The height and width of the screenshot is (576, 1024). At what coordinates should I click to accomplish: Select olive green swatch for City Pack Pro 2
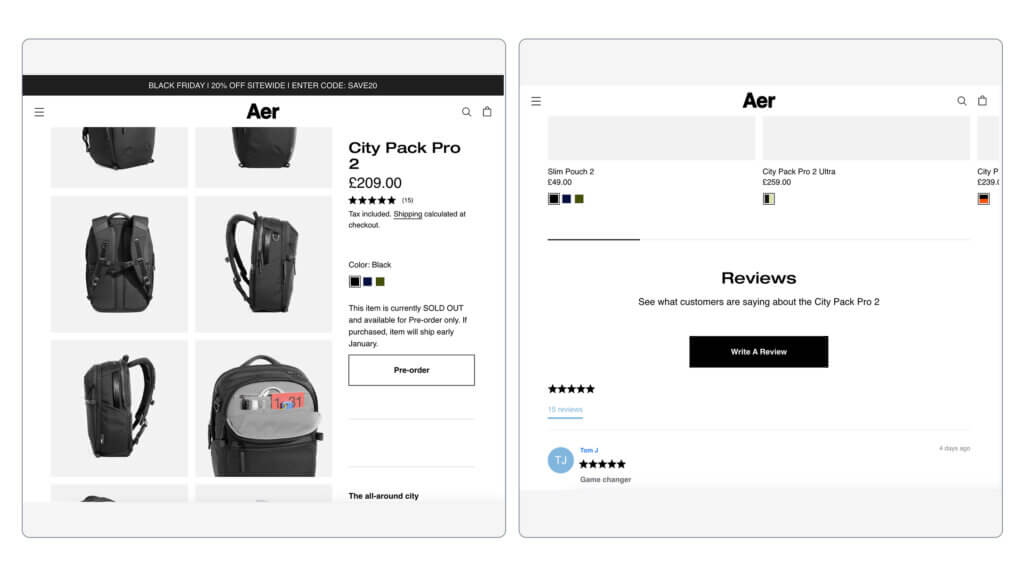pos(380,281)
